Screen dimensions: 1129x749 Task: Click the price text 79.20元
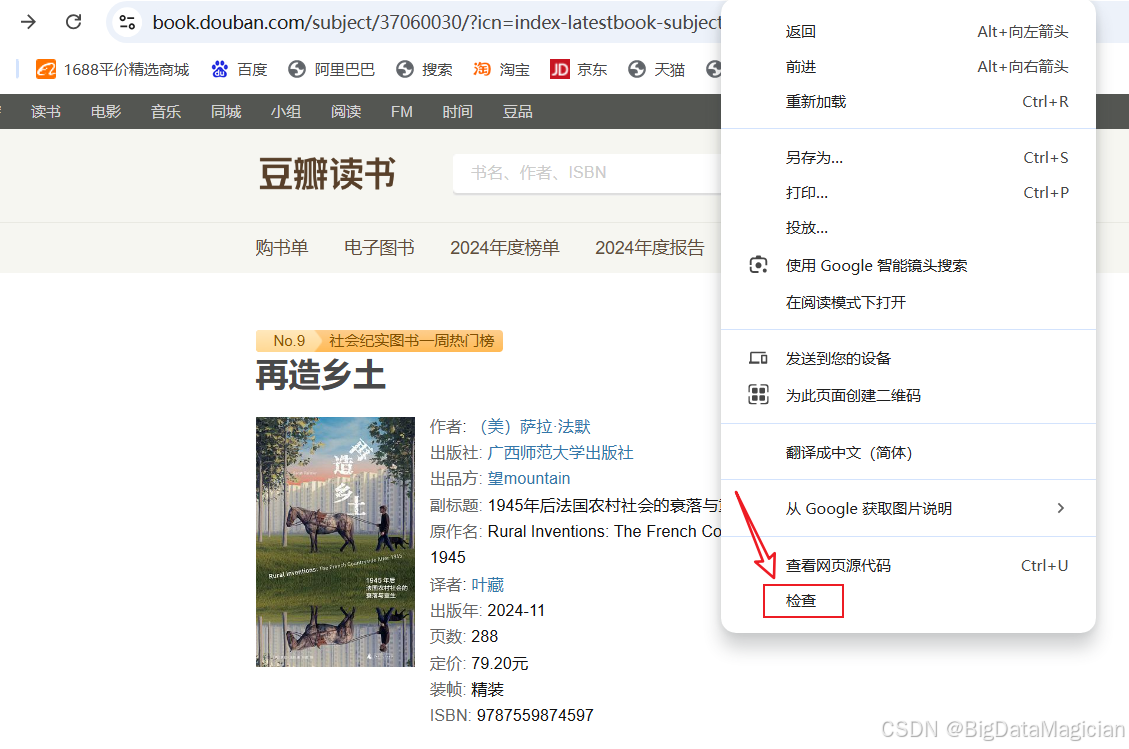point(500,663)
